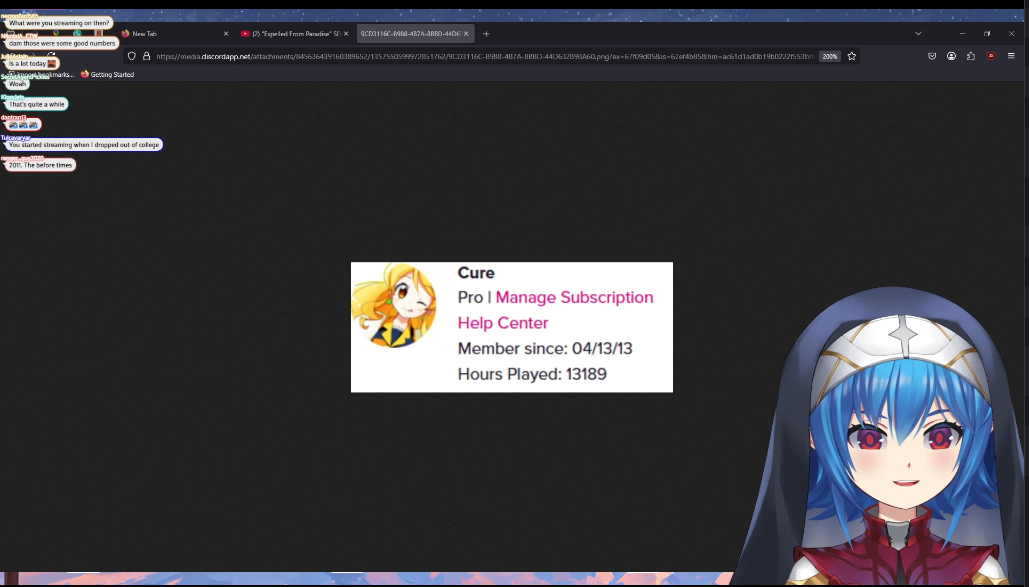1029x587 pixels.
Task: Close the Expelled From Paradise tab
Action: [x=346, y=33]
